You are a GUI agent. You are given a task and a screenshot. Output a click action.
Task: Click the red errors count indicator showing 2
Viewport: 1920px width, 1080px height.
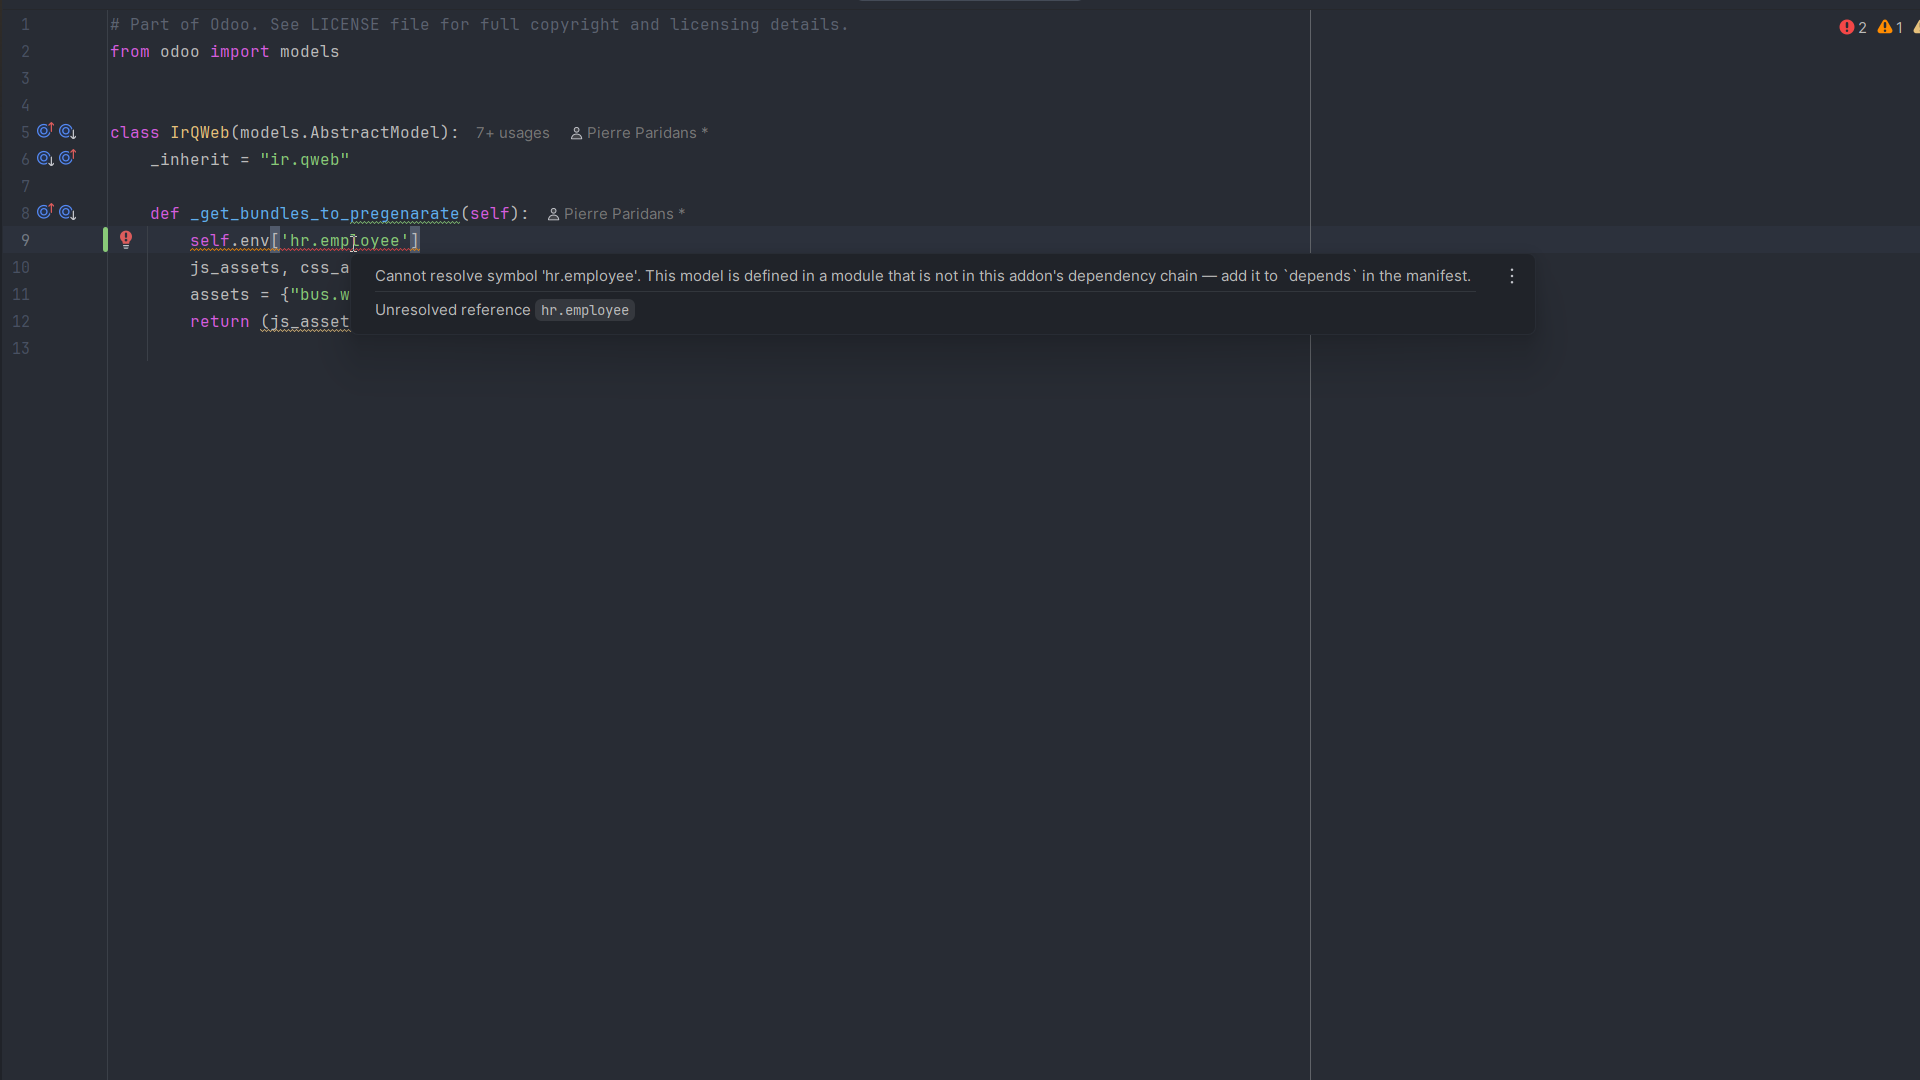(x=1853, y=27)
